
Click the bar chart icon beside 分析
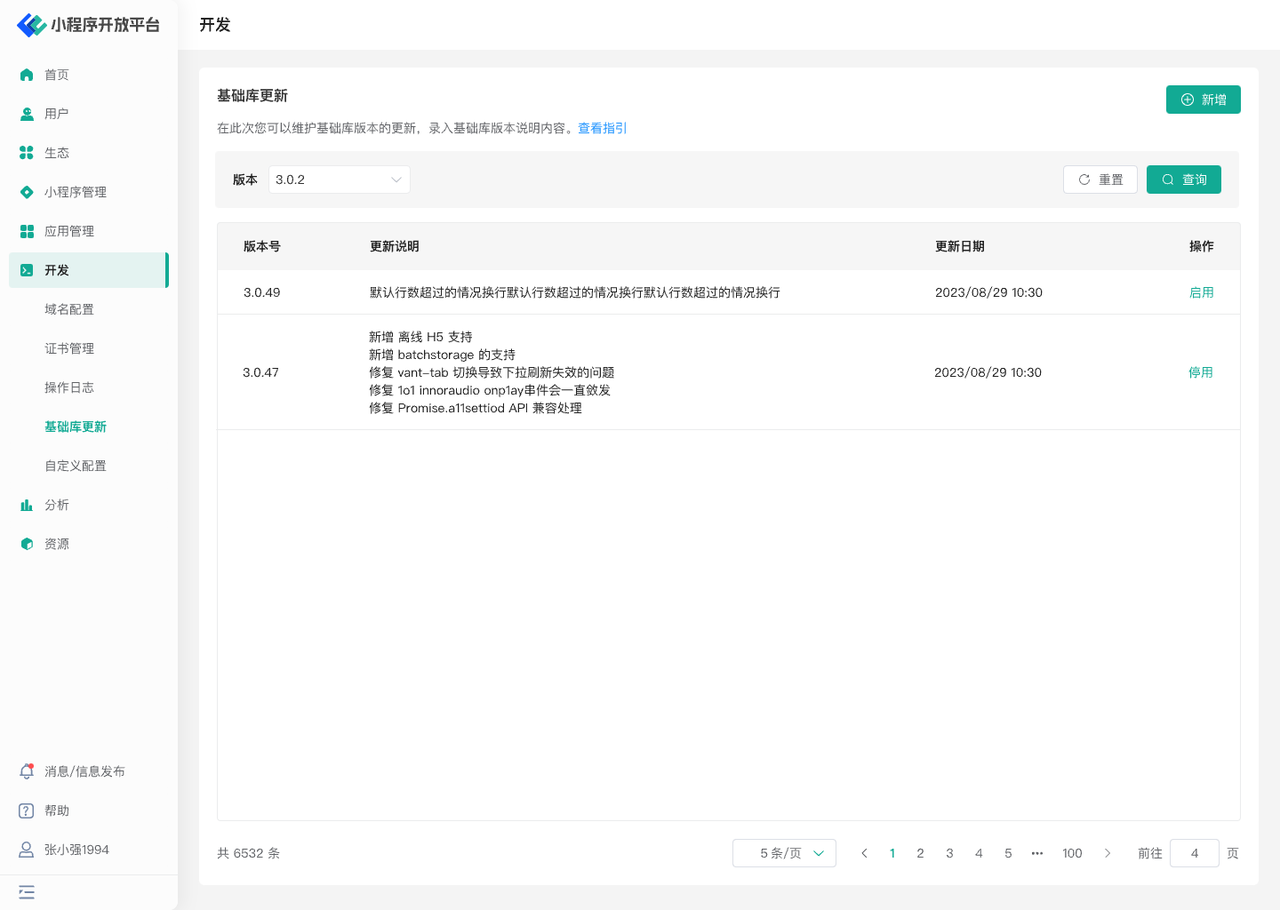(x=27, y=505)
